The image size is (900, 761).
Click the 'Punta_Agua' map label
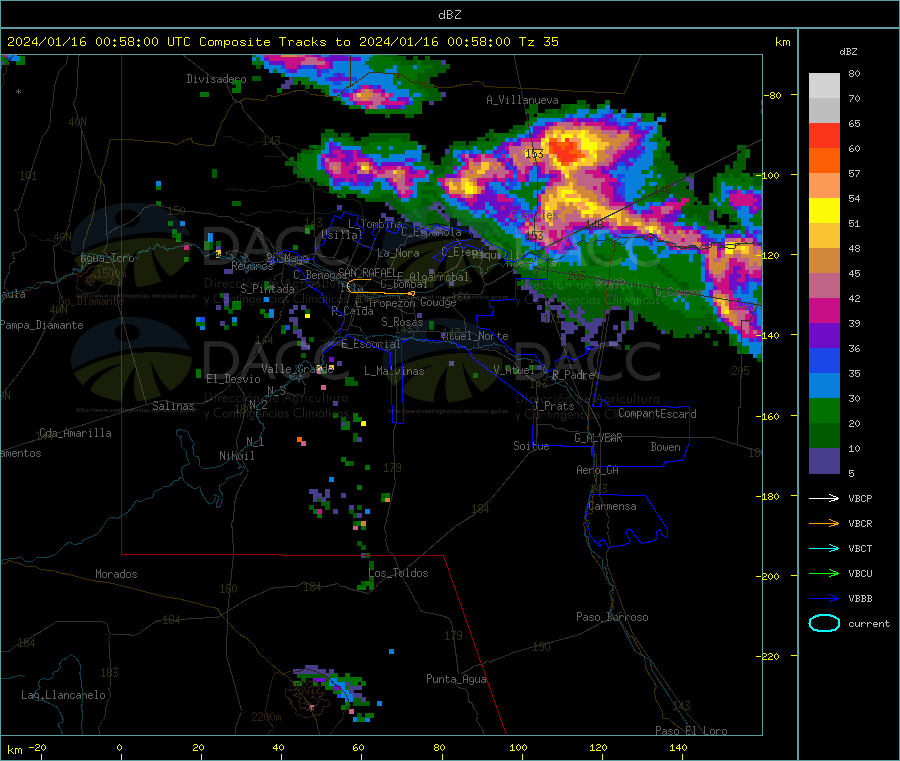pos(456,679)
